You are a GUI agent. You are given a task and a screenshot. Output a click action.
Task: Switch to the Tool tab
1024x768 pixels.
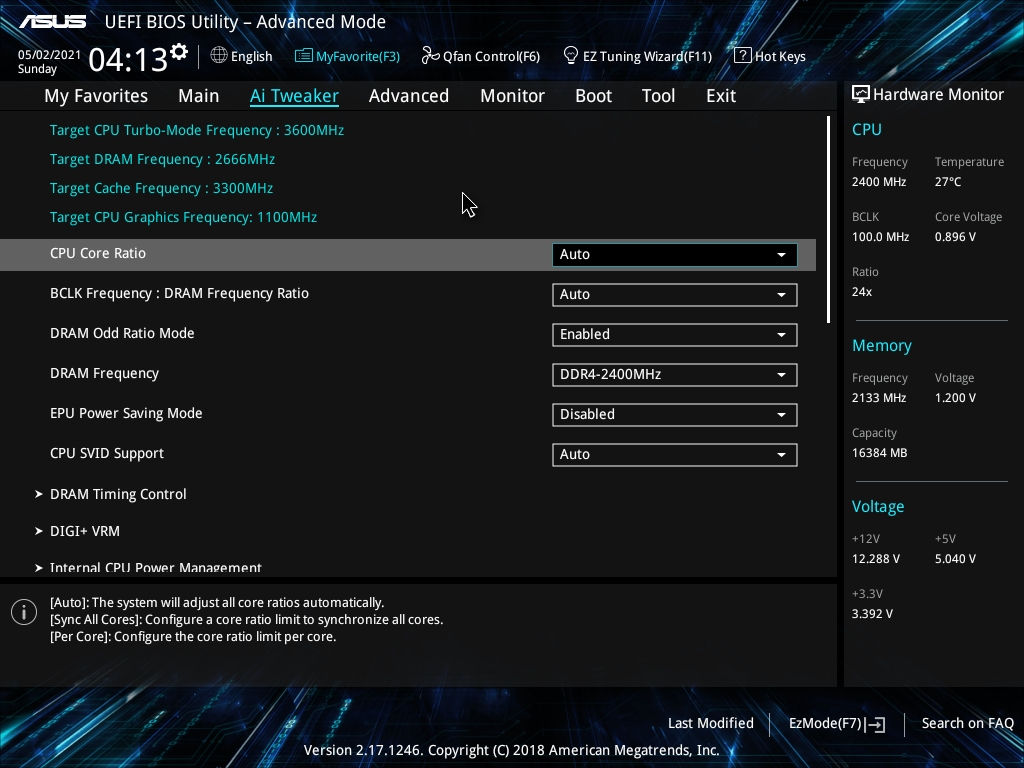tap(658, 96)
